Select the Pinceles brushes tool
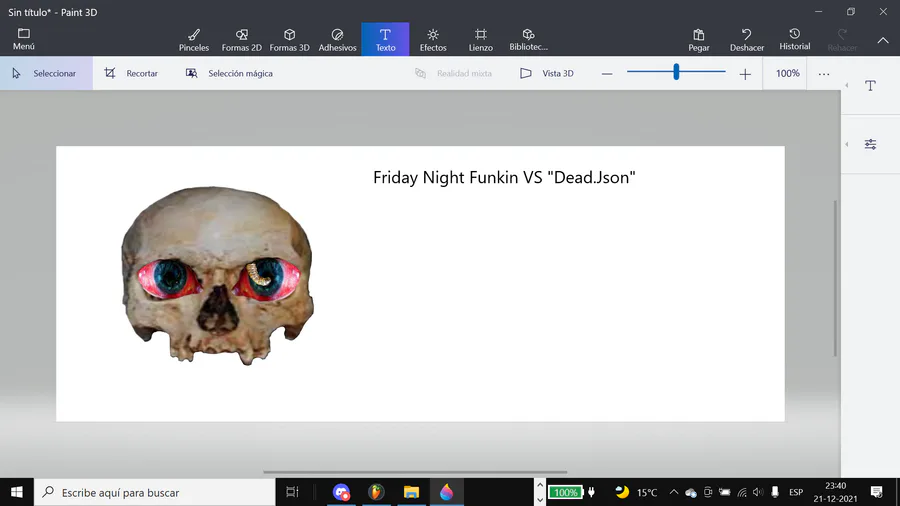 click(x=194, y=40)
